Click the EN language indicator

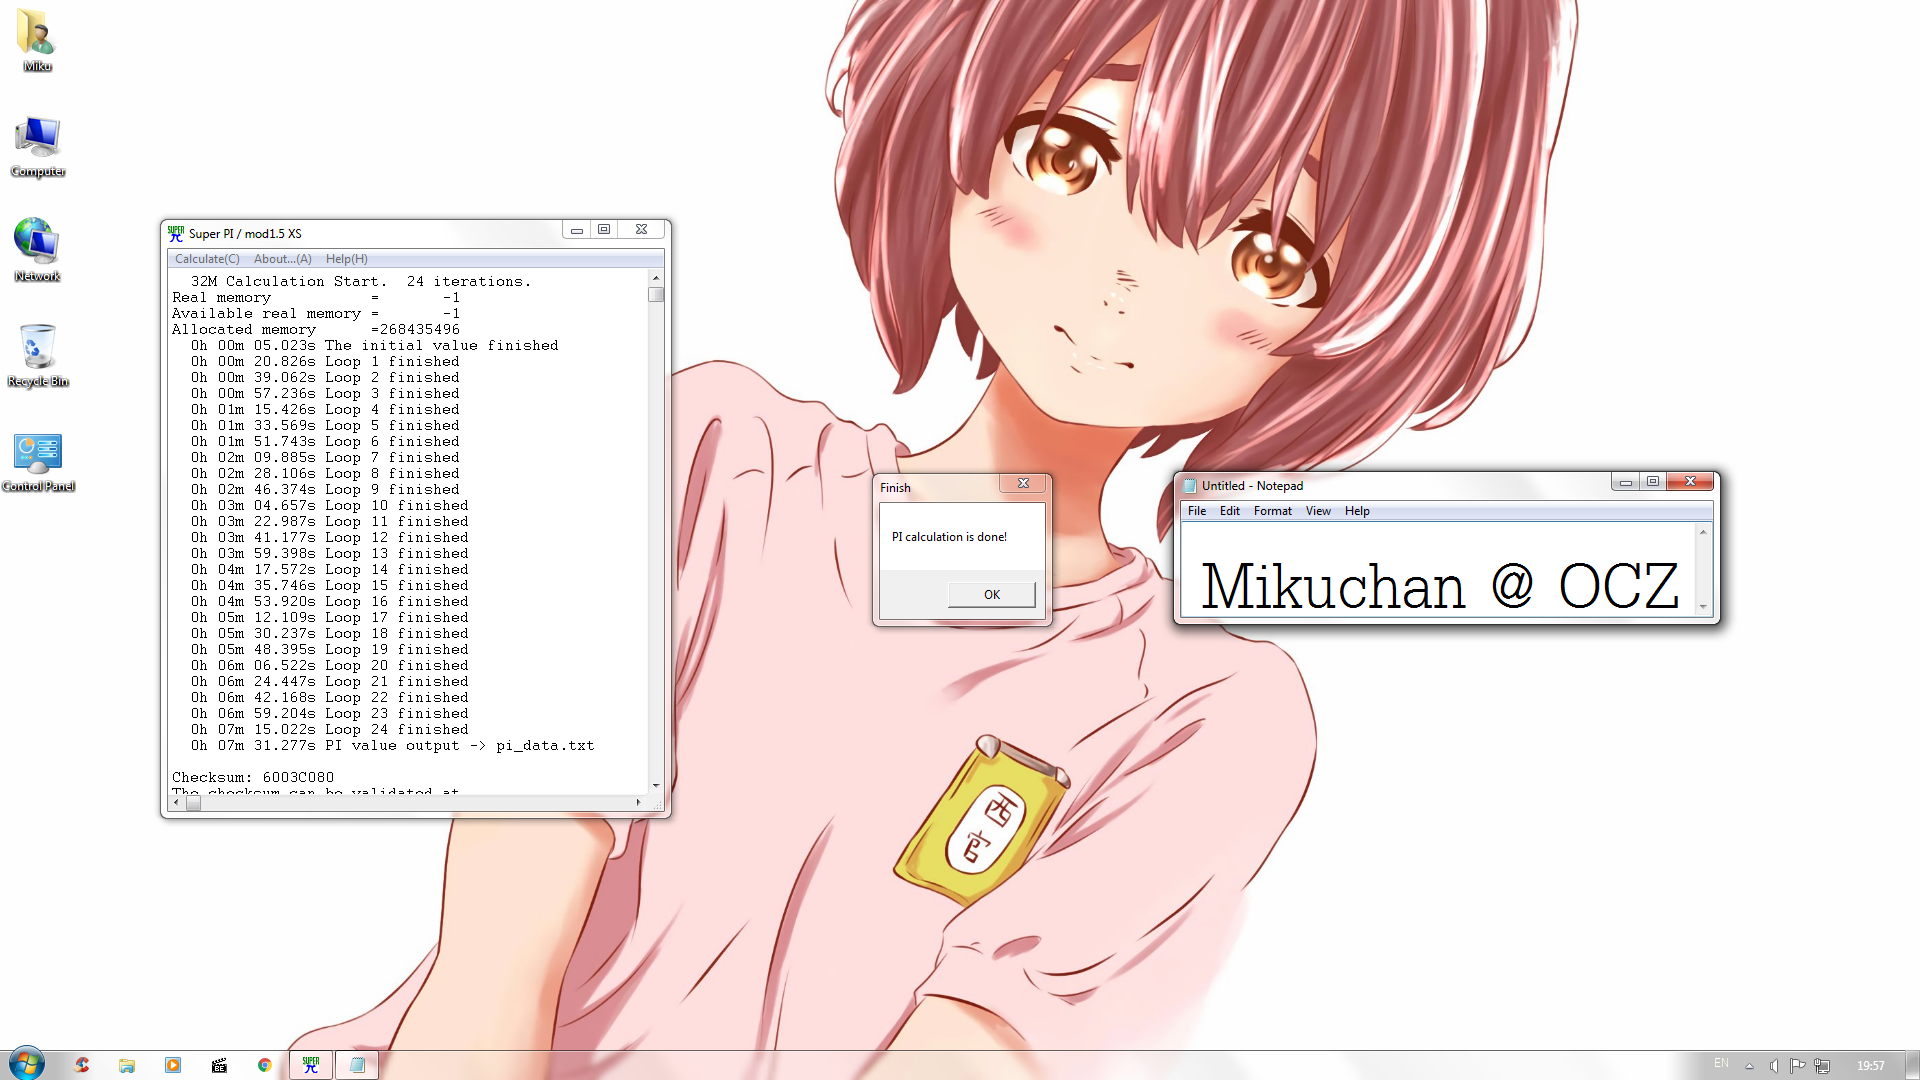pyautogui.click(x=1721, y=1064)
